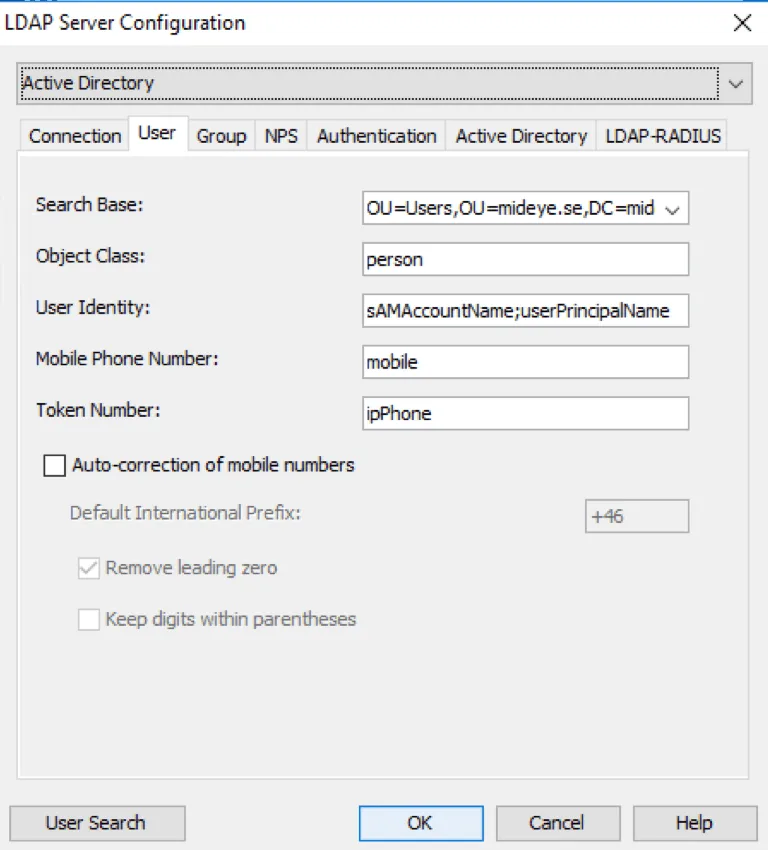
Task: Click the Object Class input field
Action: pyautogui.click(x=525, y=259)
